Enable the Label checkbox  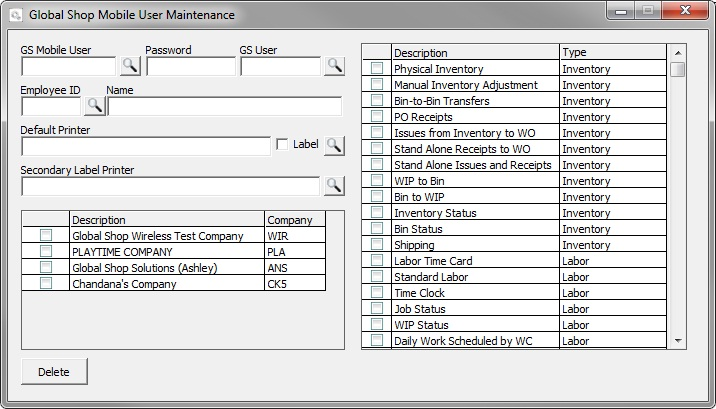tap(282, 145)
